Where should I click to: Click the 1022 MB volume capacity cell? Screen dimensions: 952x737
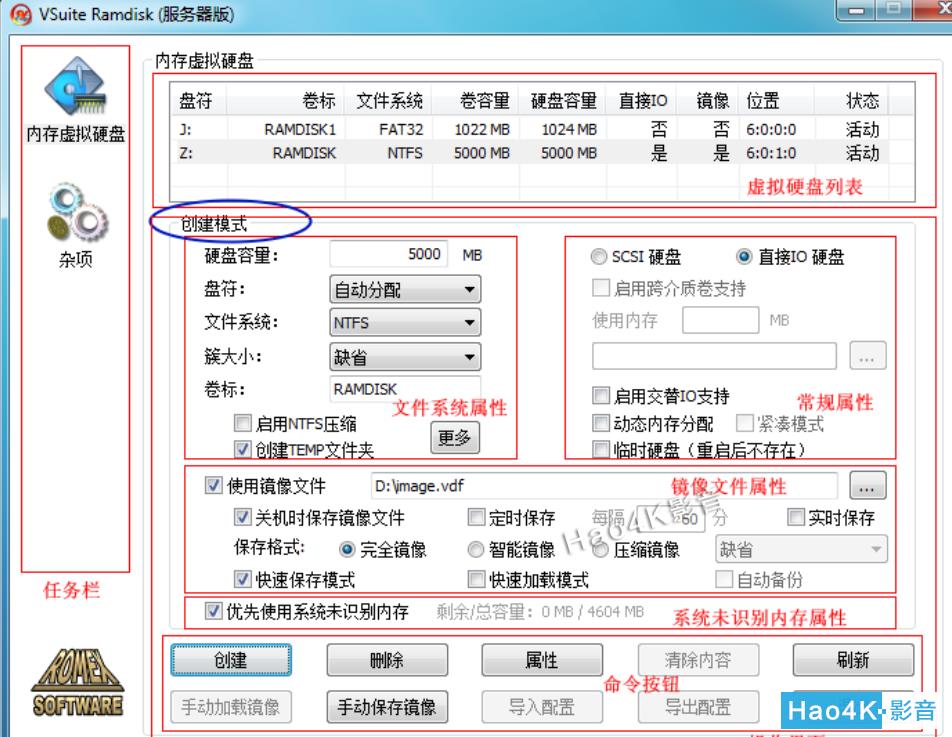482,129
